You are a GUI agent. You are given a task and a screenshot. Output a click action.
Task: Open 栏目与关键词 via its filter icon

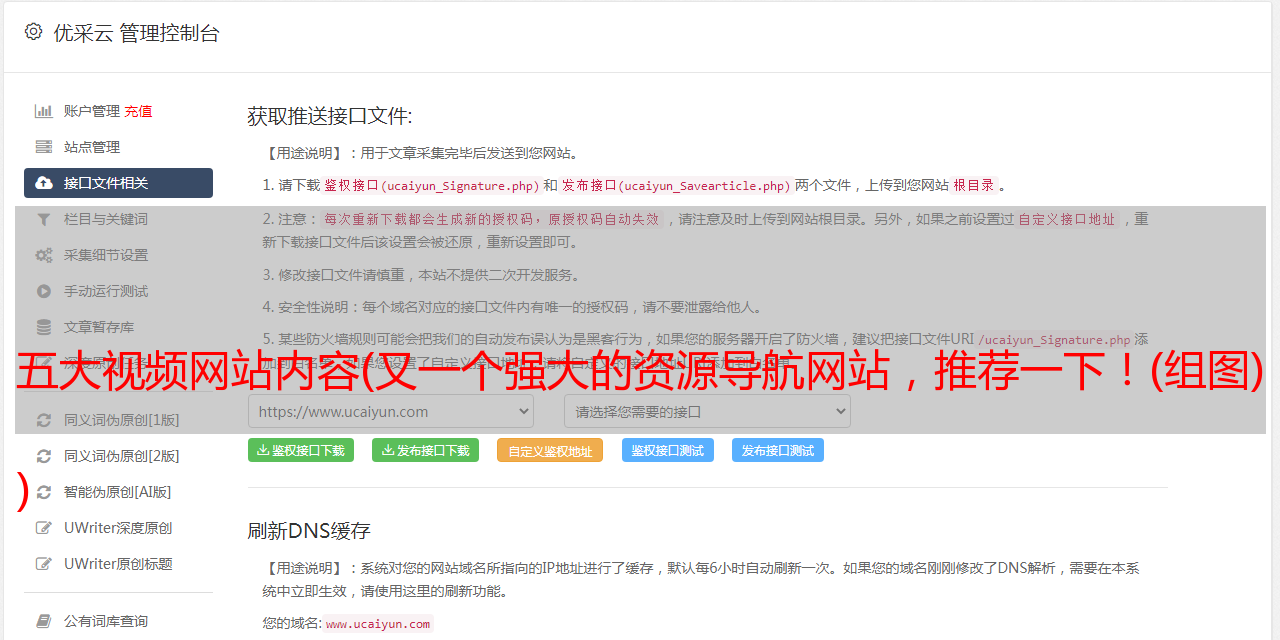coord(44,219)
